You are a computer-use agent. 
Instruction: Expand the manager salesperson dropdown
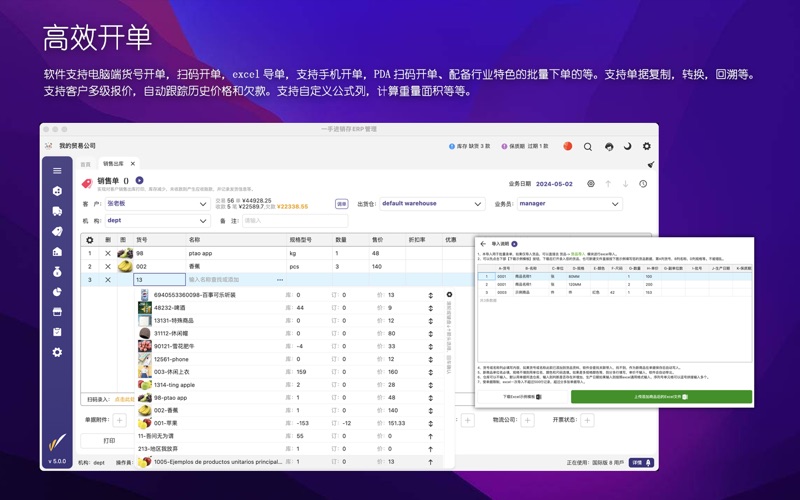tap(569, 204)
